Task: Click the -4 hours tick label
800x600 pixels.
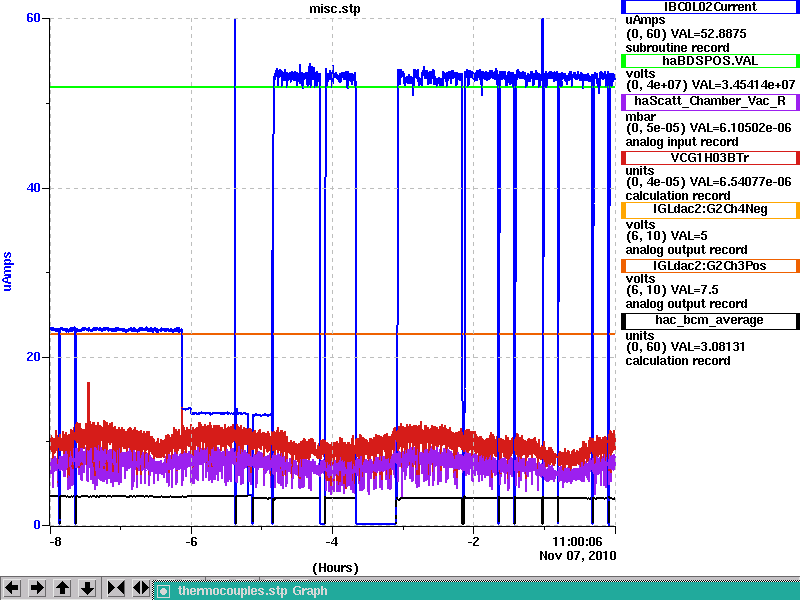Action: click(332, 541)
